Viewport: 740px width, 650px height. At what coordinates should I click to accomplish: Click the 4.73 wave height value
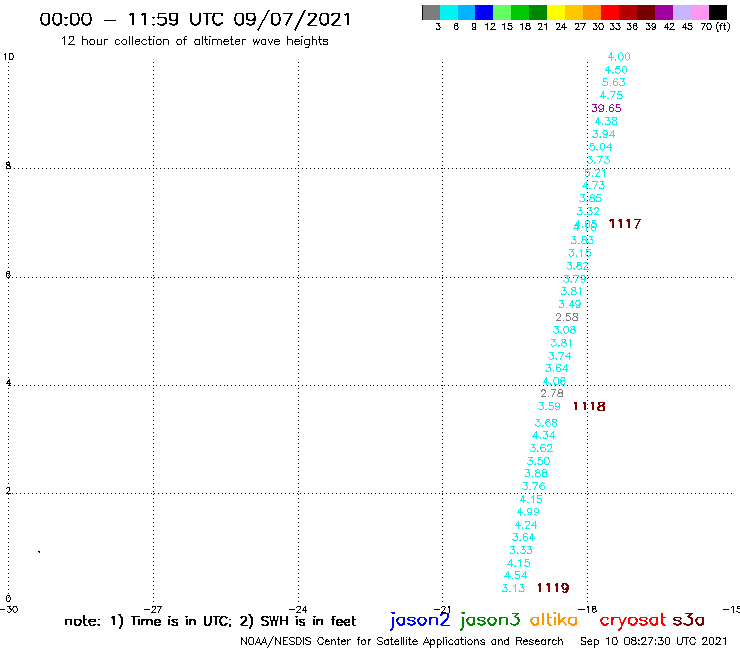click(593, 185)
